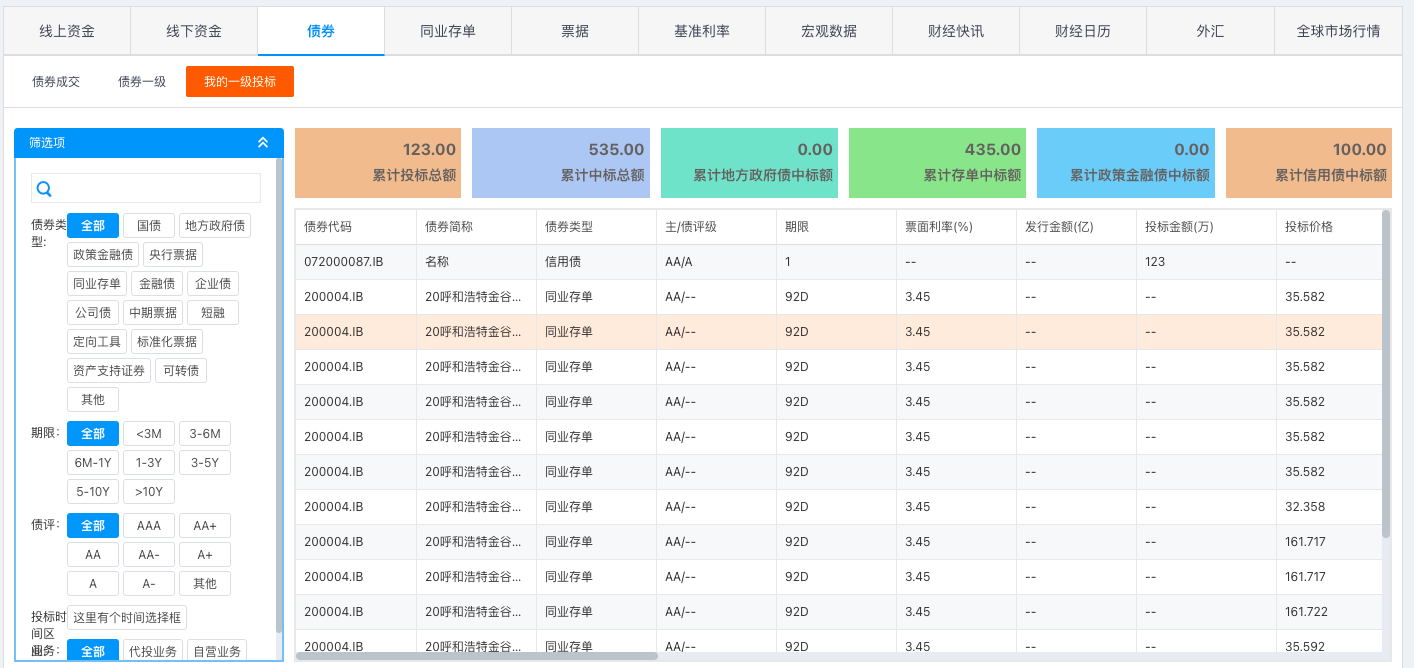Select the row with code 072000087.IB
1414x668 pixels.
coord(838,262)
